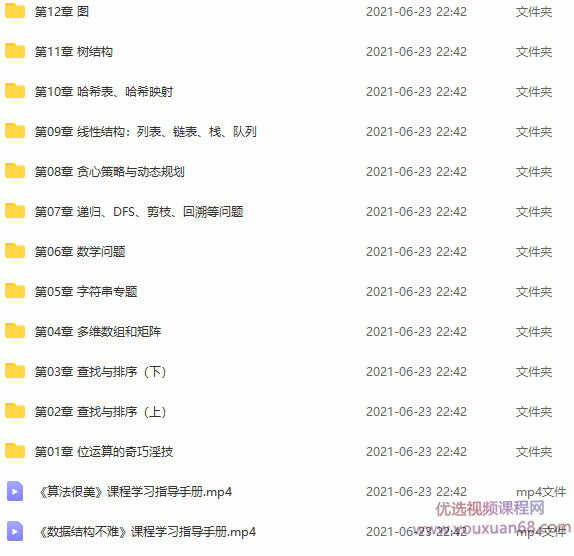Image resolution: width=574 pixels, height=556 pixels.
Task: Select 第03章 查找与排序（下） folder name
Action: tap(100, 372)
